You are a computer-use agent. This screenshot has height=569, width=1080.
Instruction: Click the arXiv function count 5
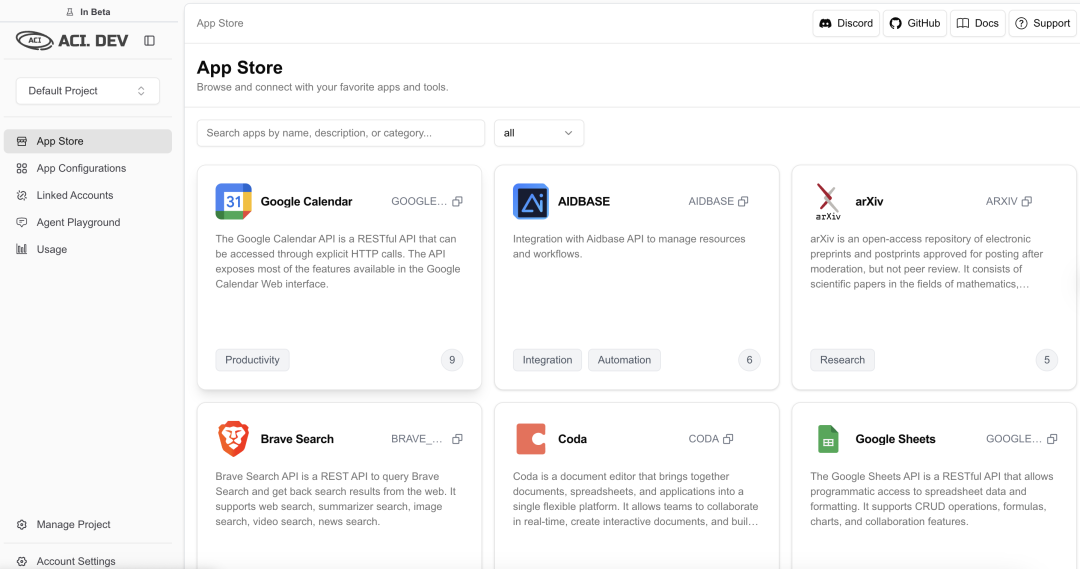pyautogui.click(x=1047, y=360)
